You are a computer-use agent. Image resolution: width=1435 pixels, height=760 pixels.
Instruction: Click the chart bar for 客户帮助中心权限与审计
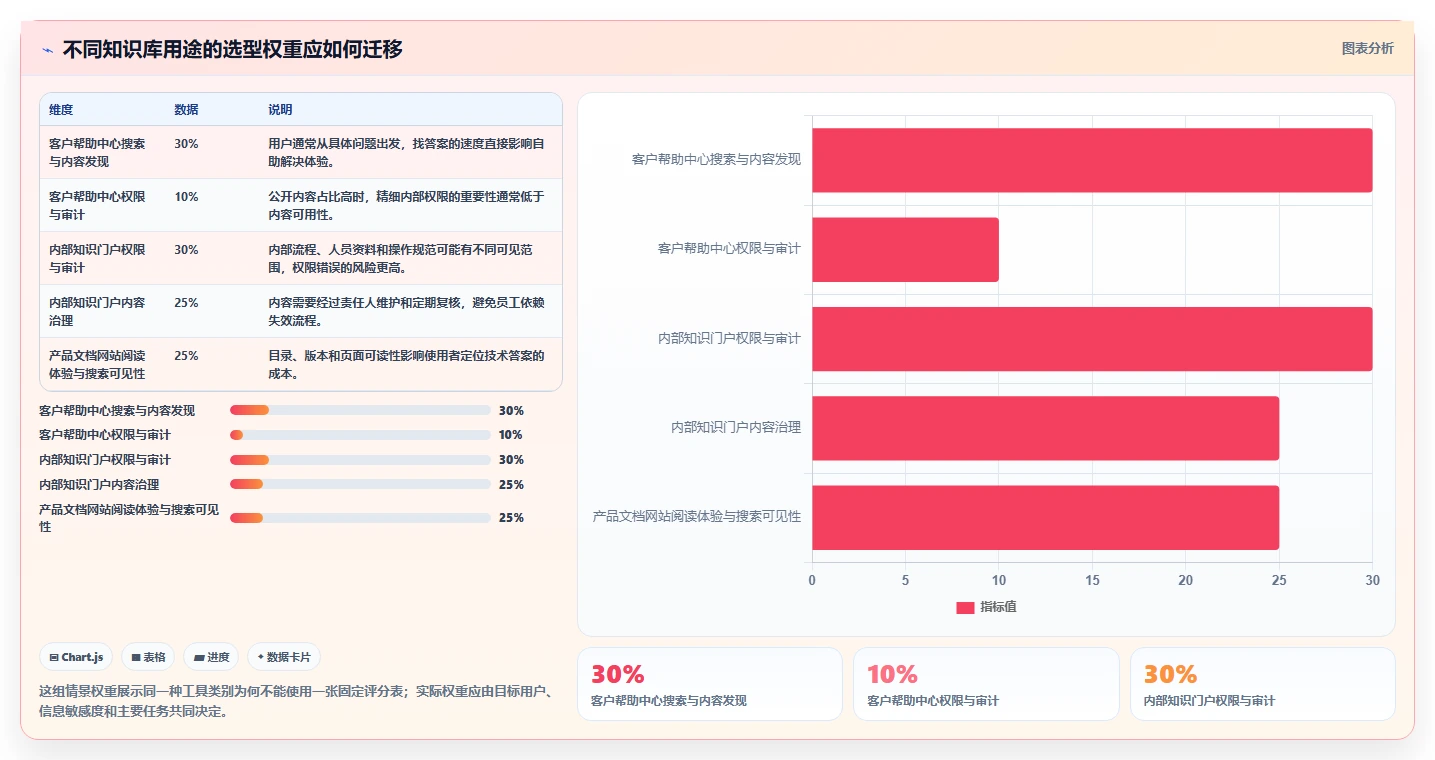click(x=905, y=249)
